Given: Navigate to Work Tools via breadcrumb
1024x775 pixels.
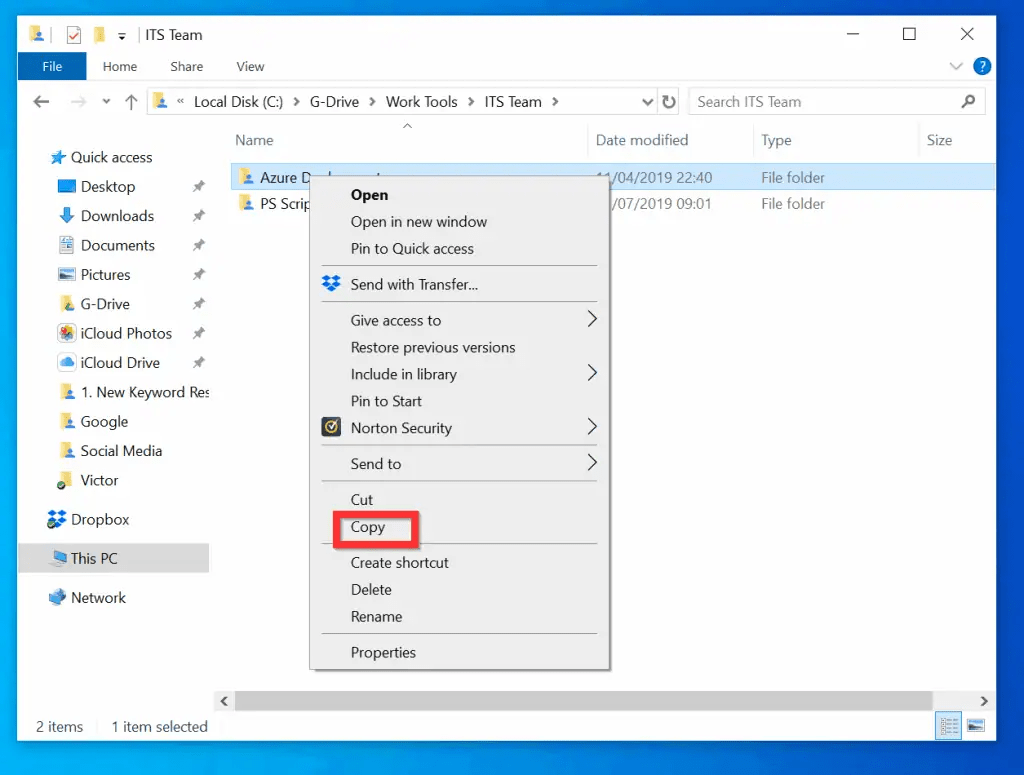Looking at the screenshot, I should [422, 101].
